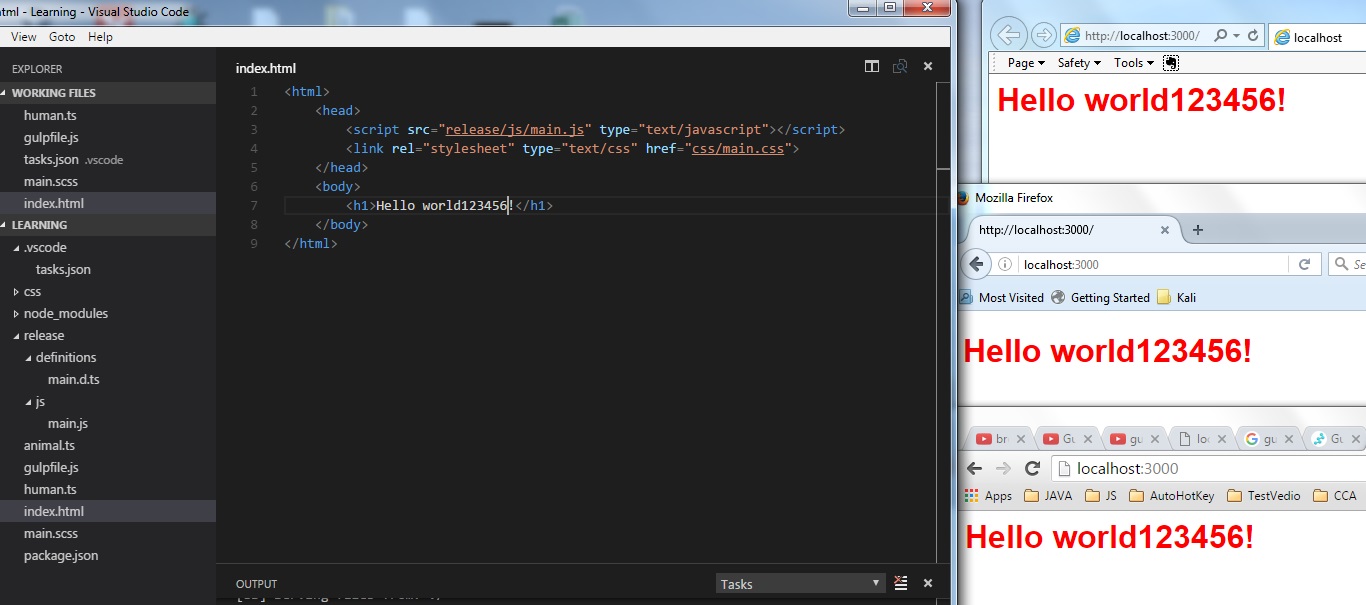Click the VS Code editor vertical scrollbar

943,320
